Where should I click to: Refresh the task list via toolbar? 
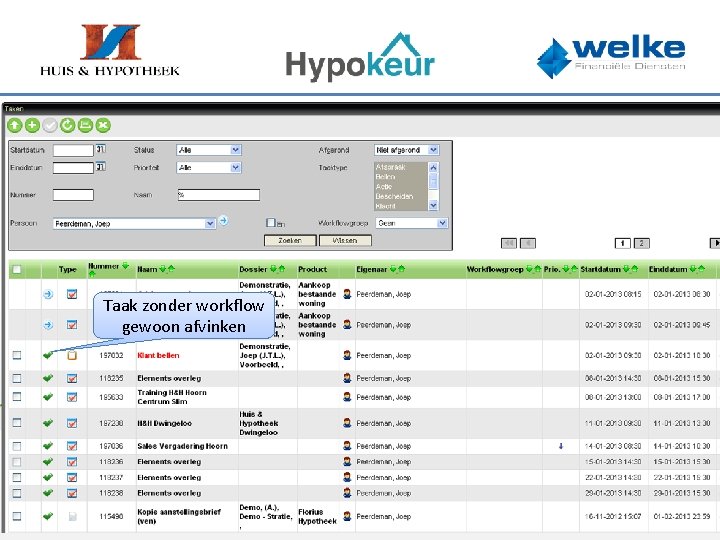pyautogui.click(x=68, y=125)
